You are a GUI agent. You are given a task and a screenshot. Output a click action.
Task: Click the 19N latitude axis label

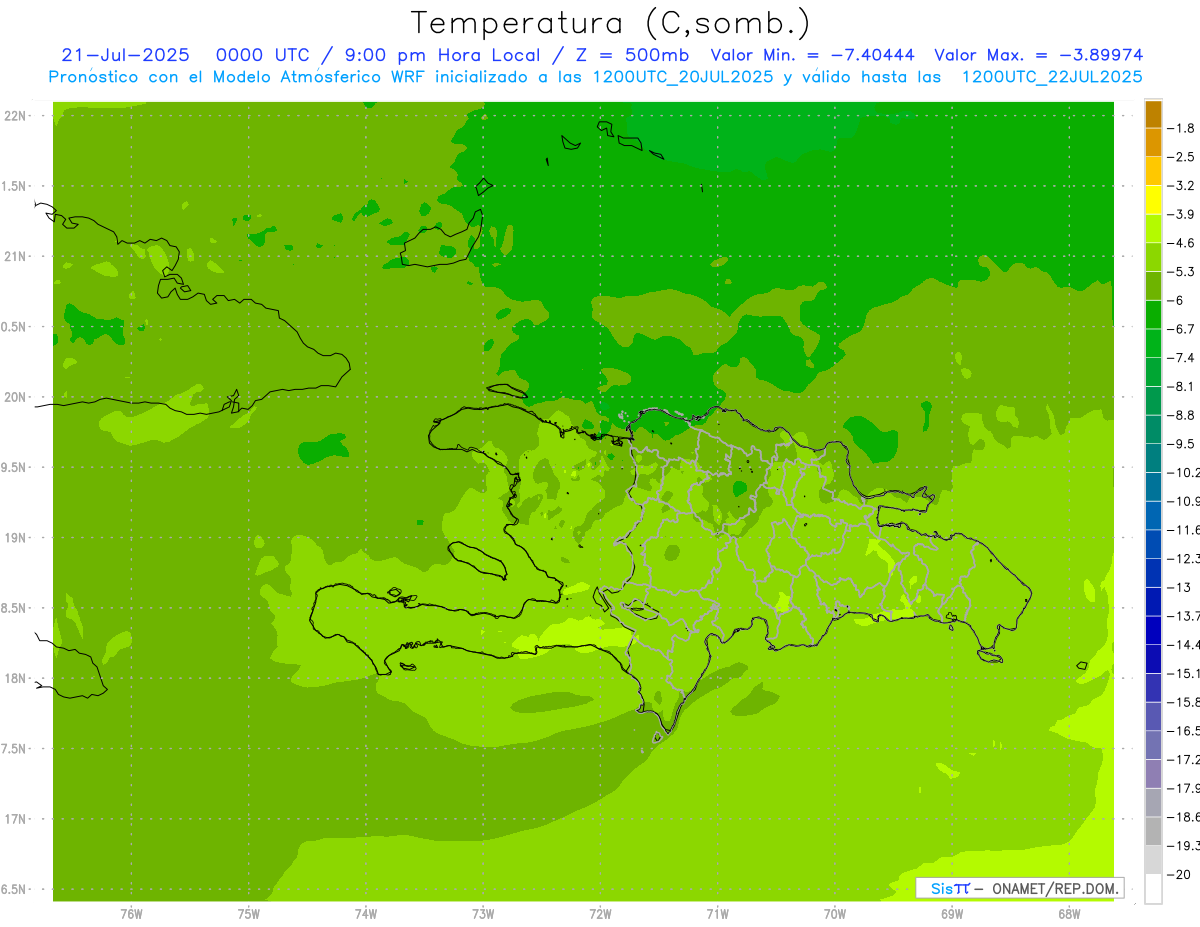tap(15, 538)
